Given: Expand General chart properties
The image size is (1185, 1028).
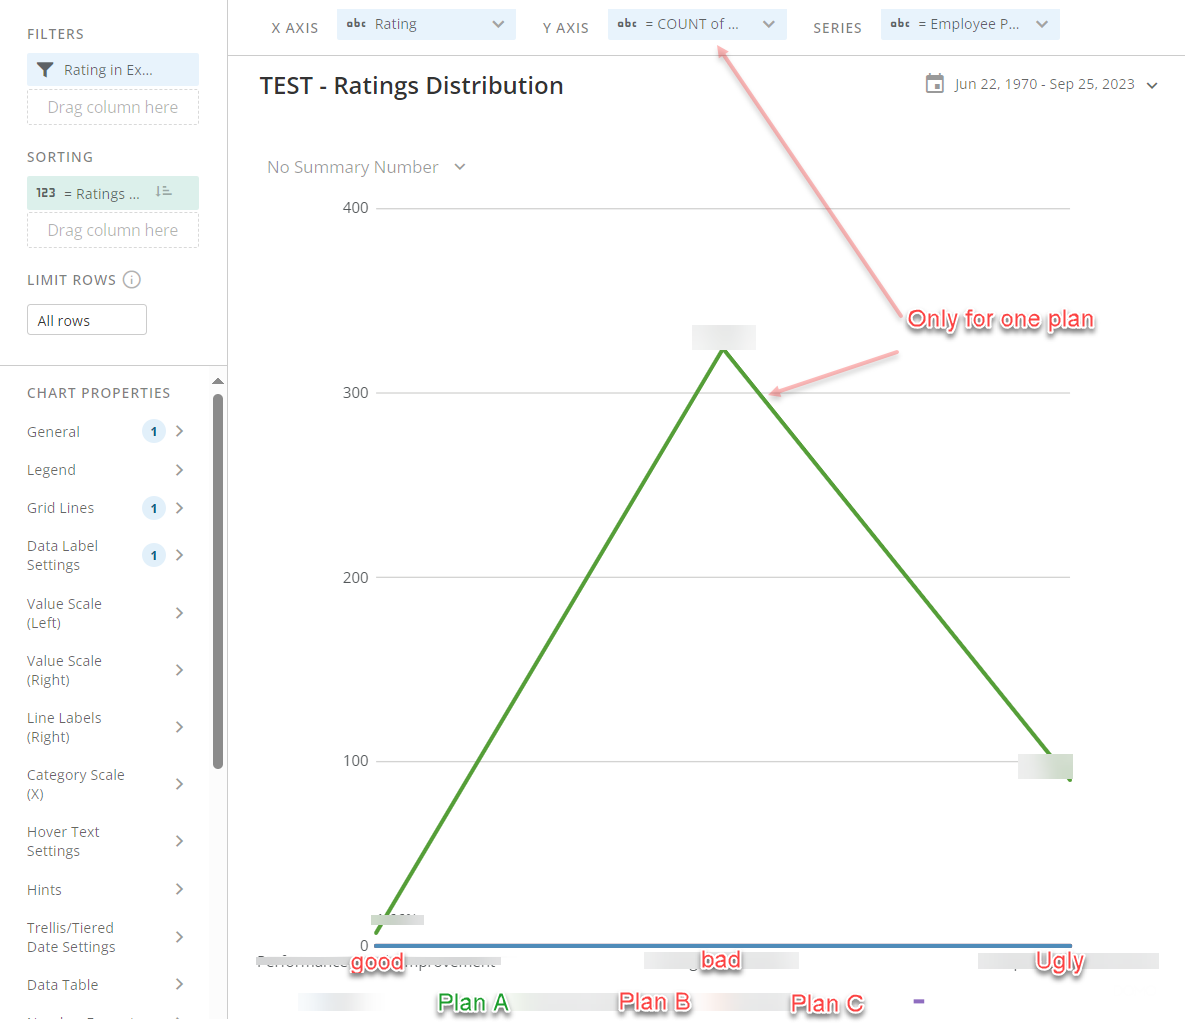Looking at the screenshot, I should tap(179, 431).
